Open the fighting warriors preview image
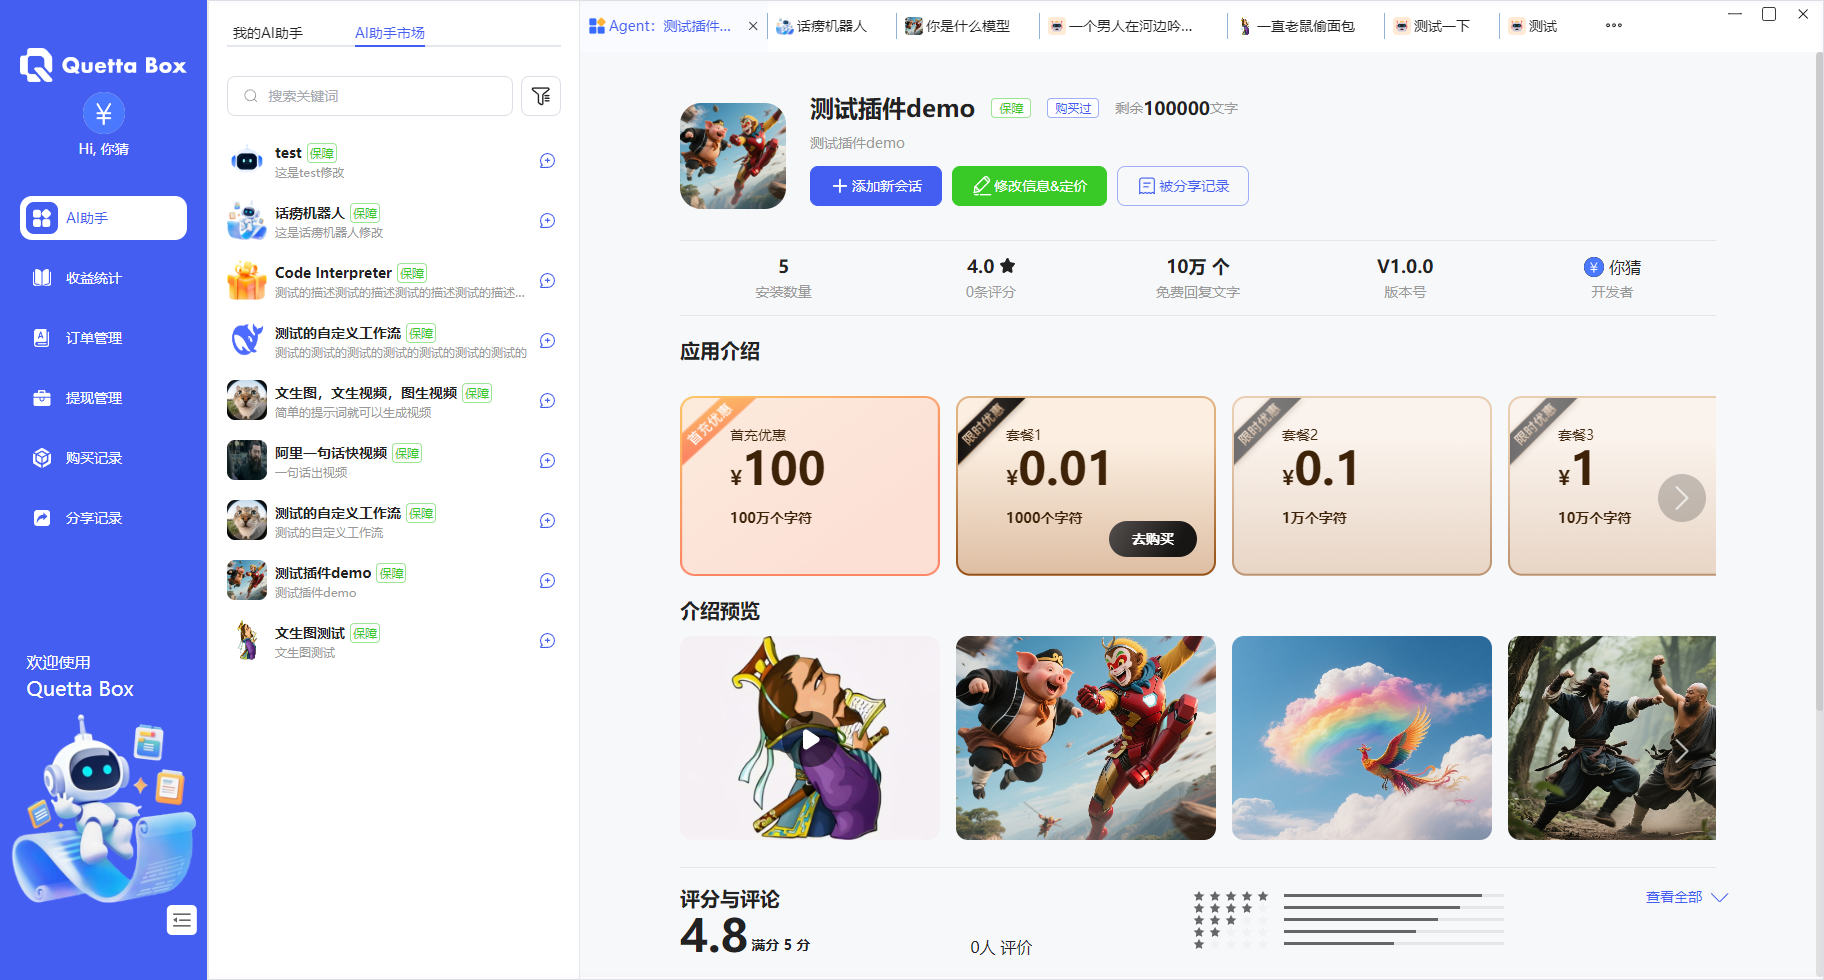 coord(1612,738)
